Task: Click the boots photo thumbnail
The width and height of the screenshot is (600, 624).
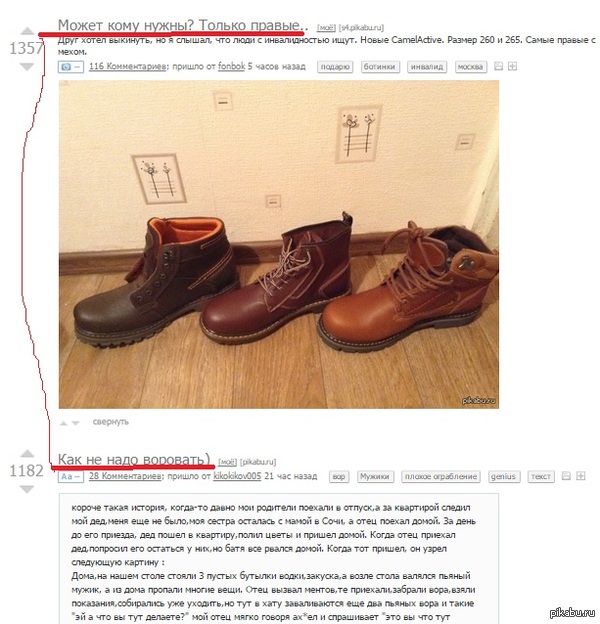Action: click(279, 244)
